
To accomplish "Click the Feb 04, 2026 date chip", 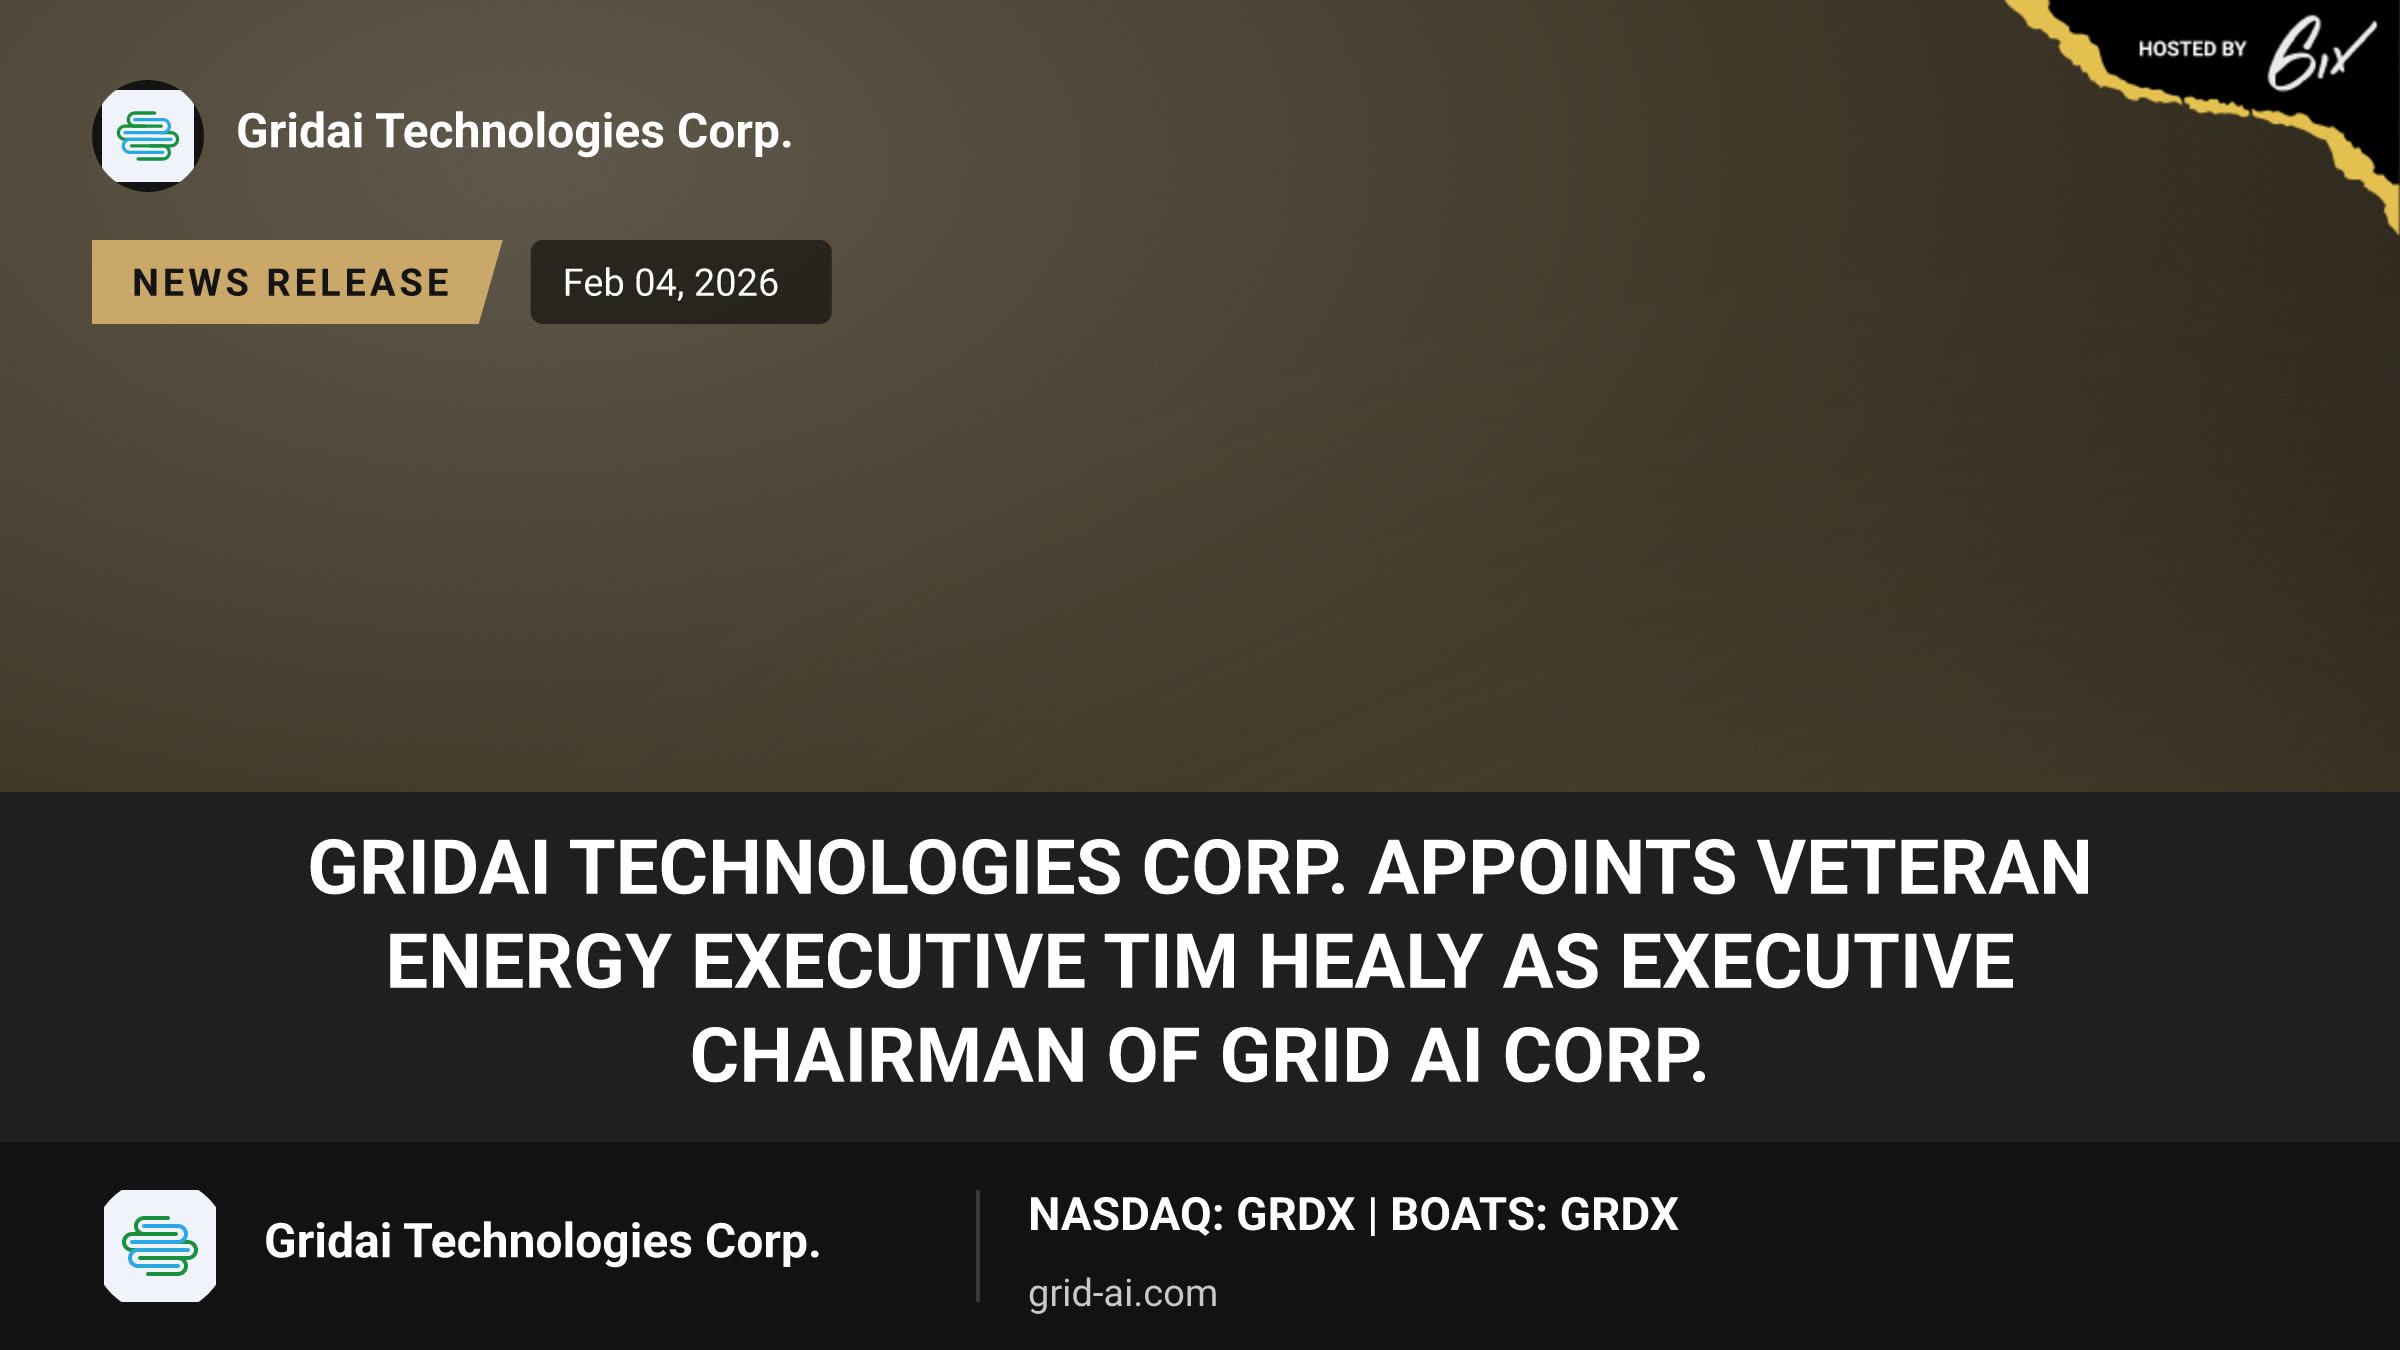I will tap(680, 282).
